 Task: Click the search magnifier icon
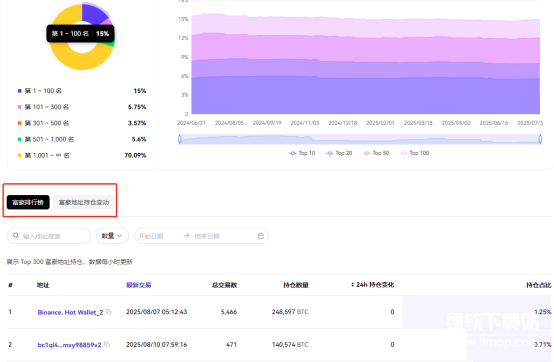coord(16,236)
